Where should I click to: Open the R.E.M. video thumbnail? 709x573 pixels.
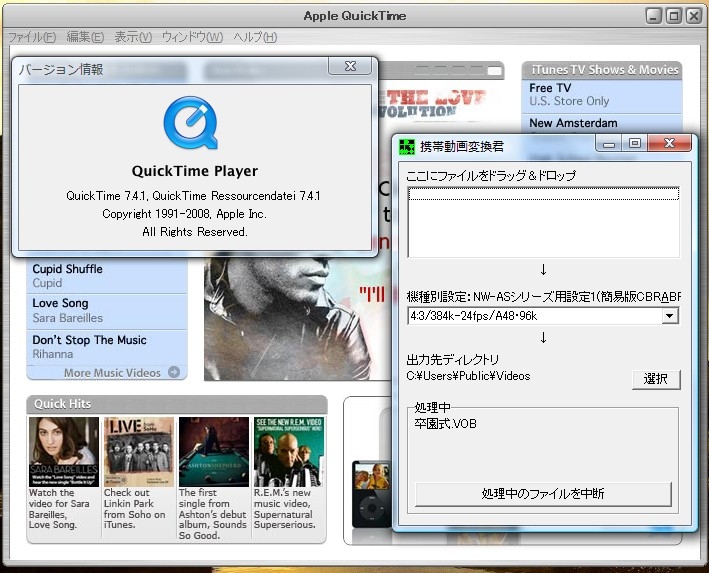tap(288, 452)
